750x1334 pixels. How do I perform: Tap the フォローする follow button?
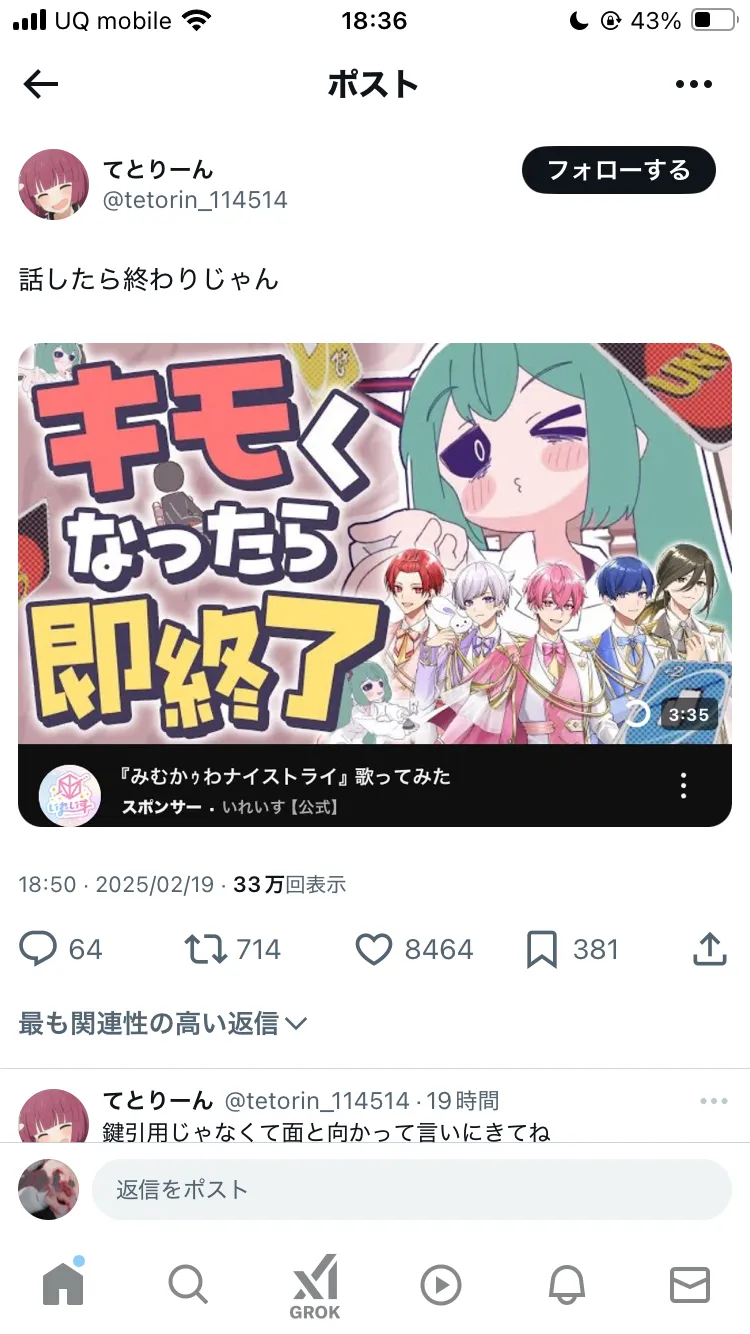click(619, 170)
